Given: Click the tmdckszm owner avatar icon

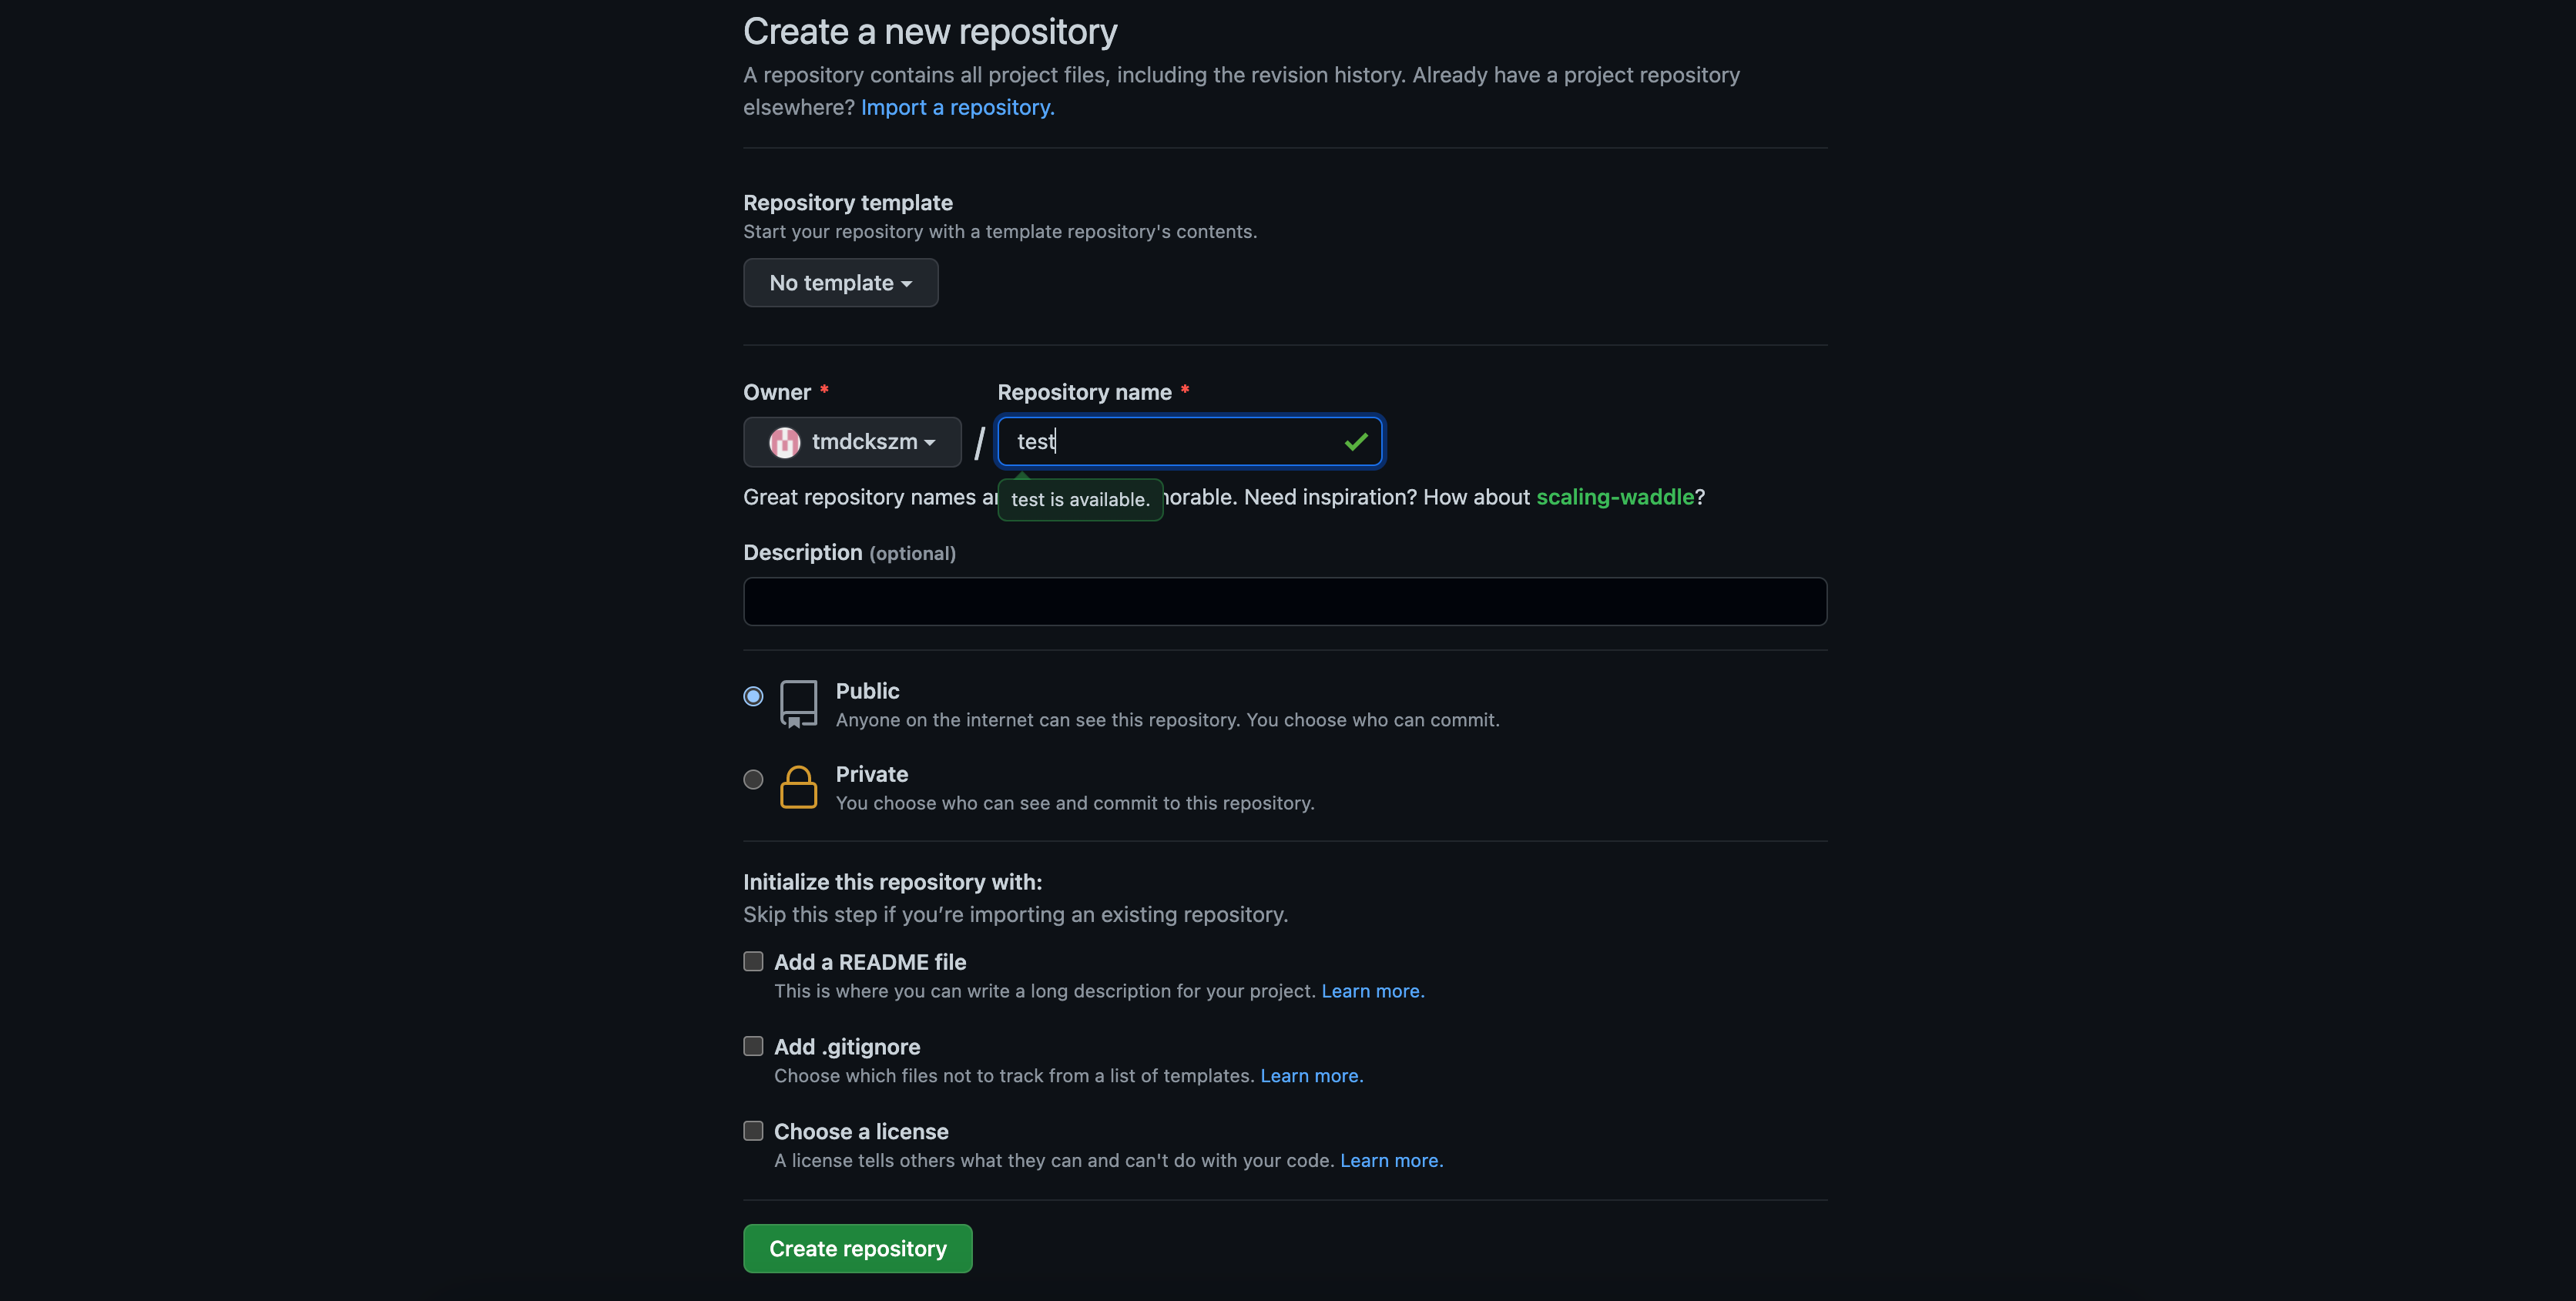Looking at the screenshot, I should pos(785,442).
